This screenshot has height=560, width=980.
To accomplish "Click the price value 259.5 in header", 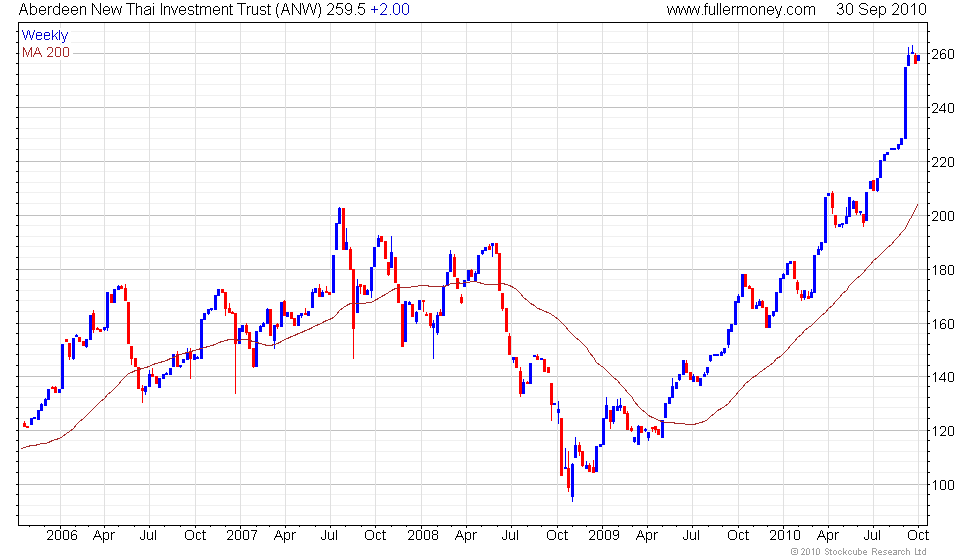I will (x=346, y=10).
